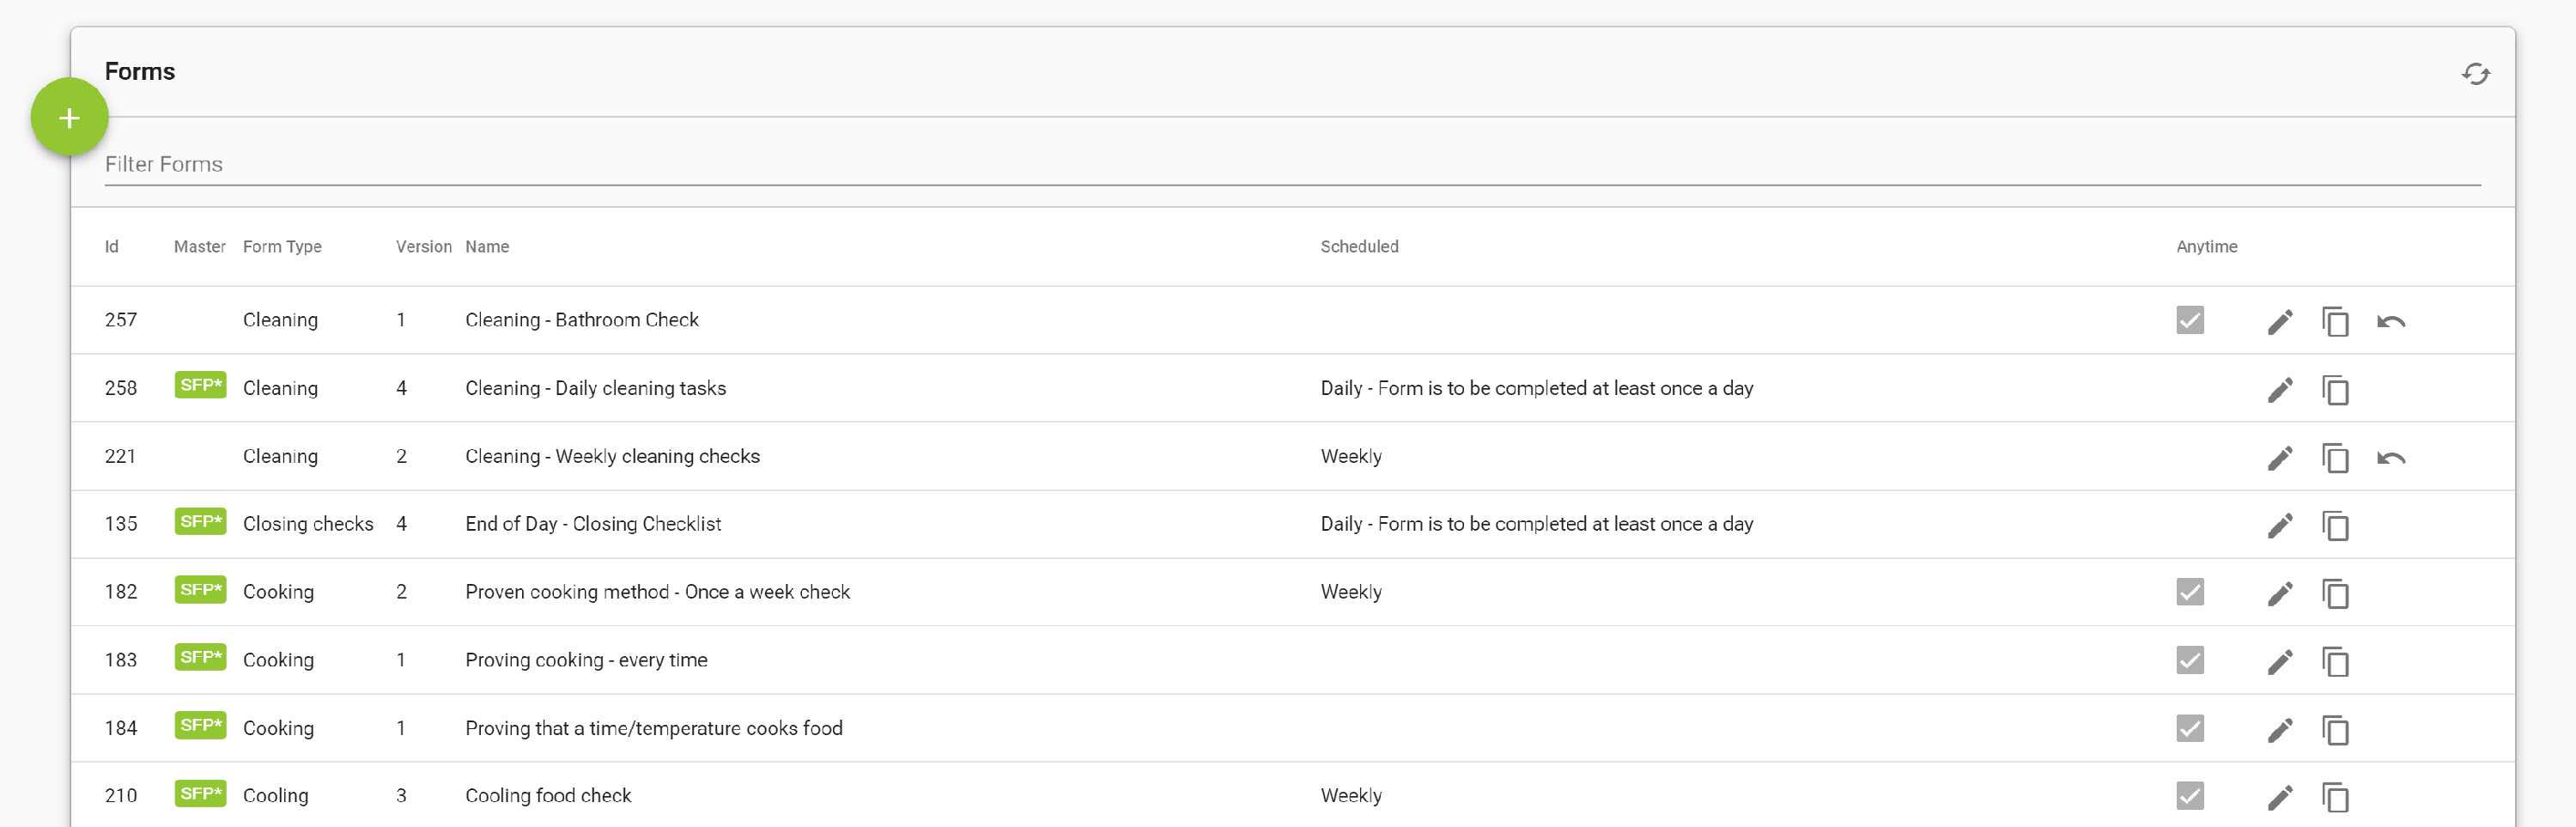Screen dimensions: 2576x827
Task: Refresh the Forms list
Action: [2475, 74]
